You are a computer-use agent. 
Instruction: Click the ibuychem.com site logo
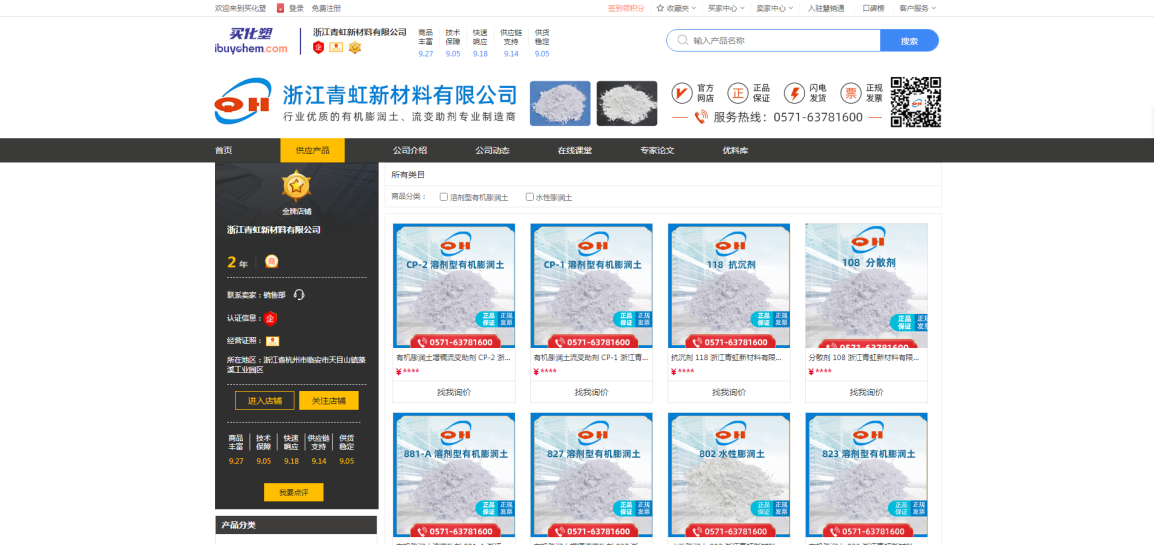[251, 41]
